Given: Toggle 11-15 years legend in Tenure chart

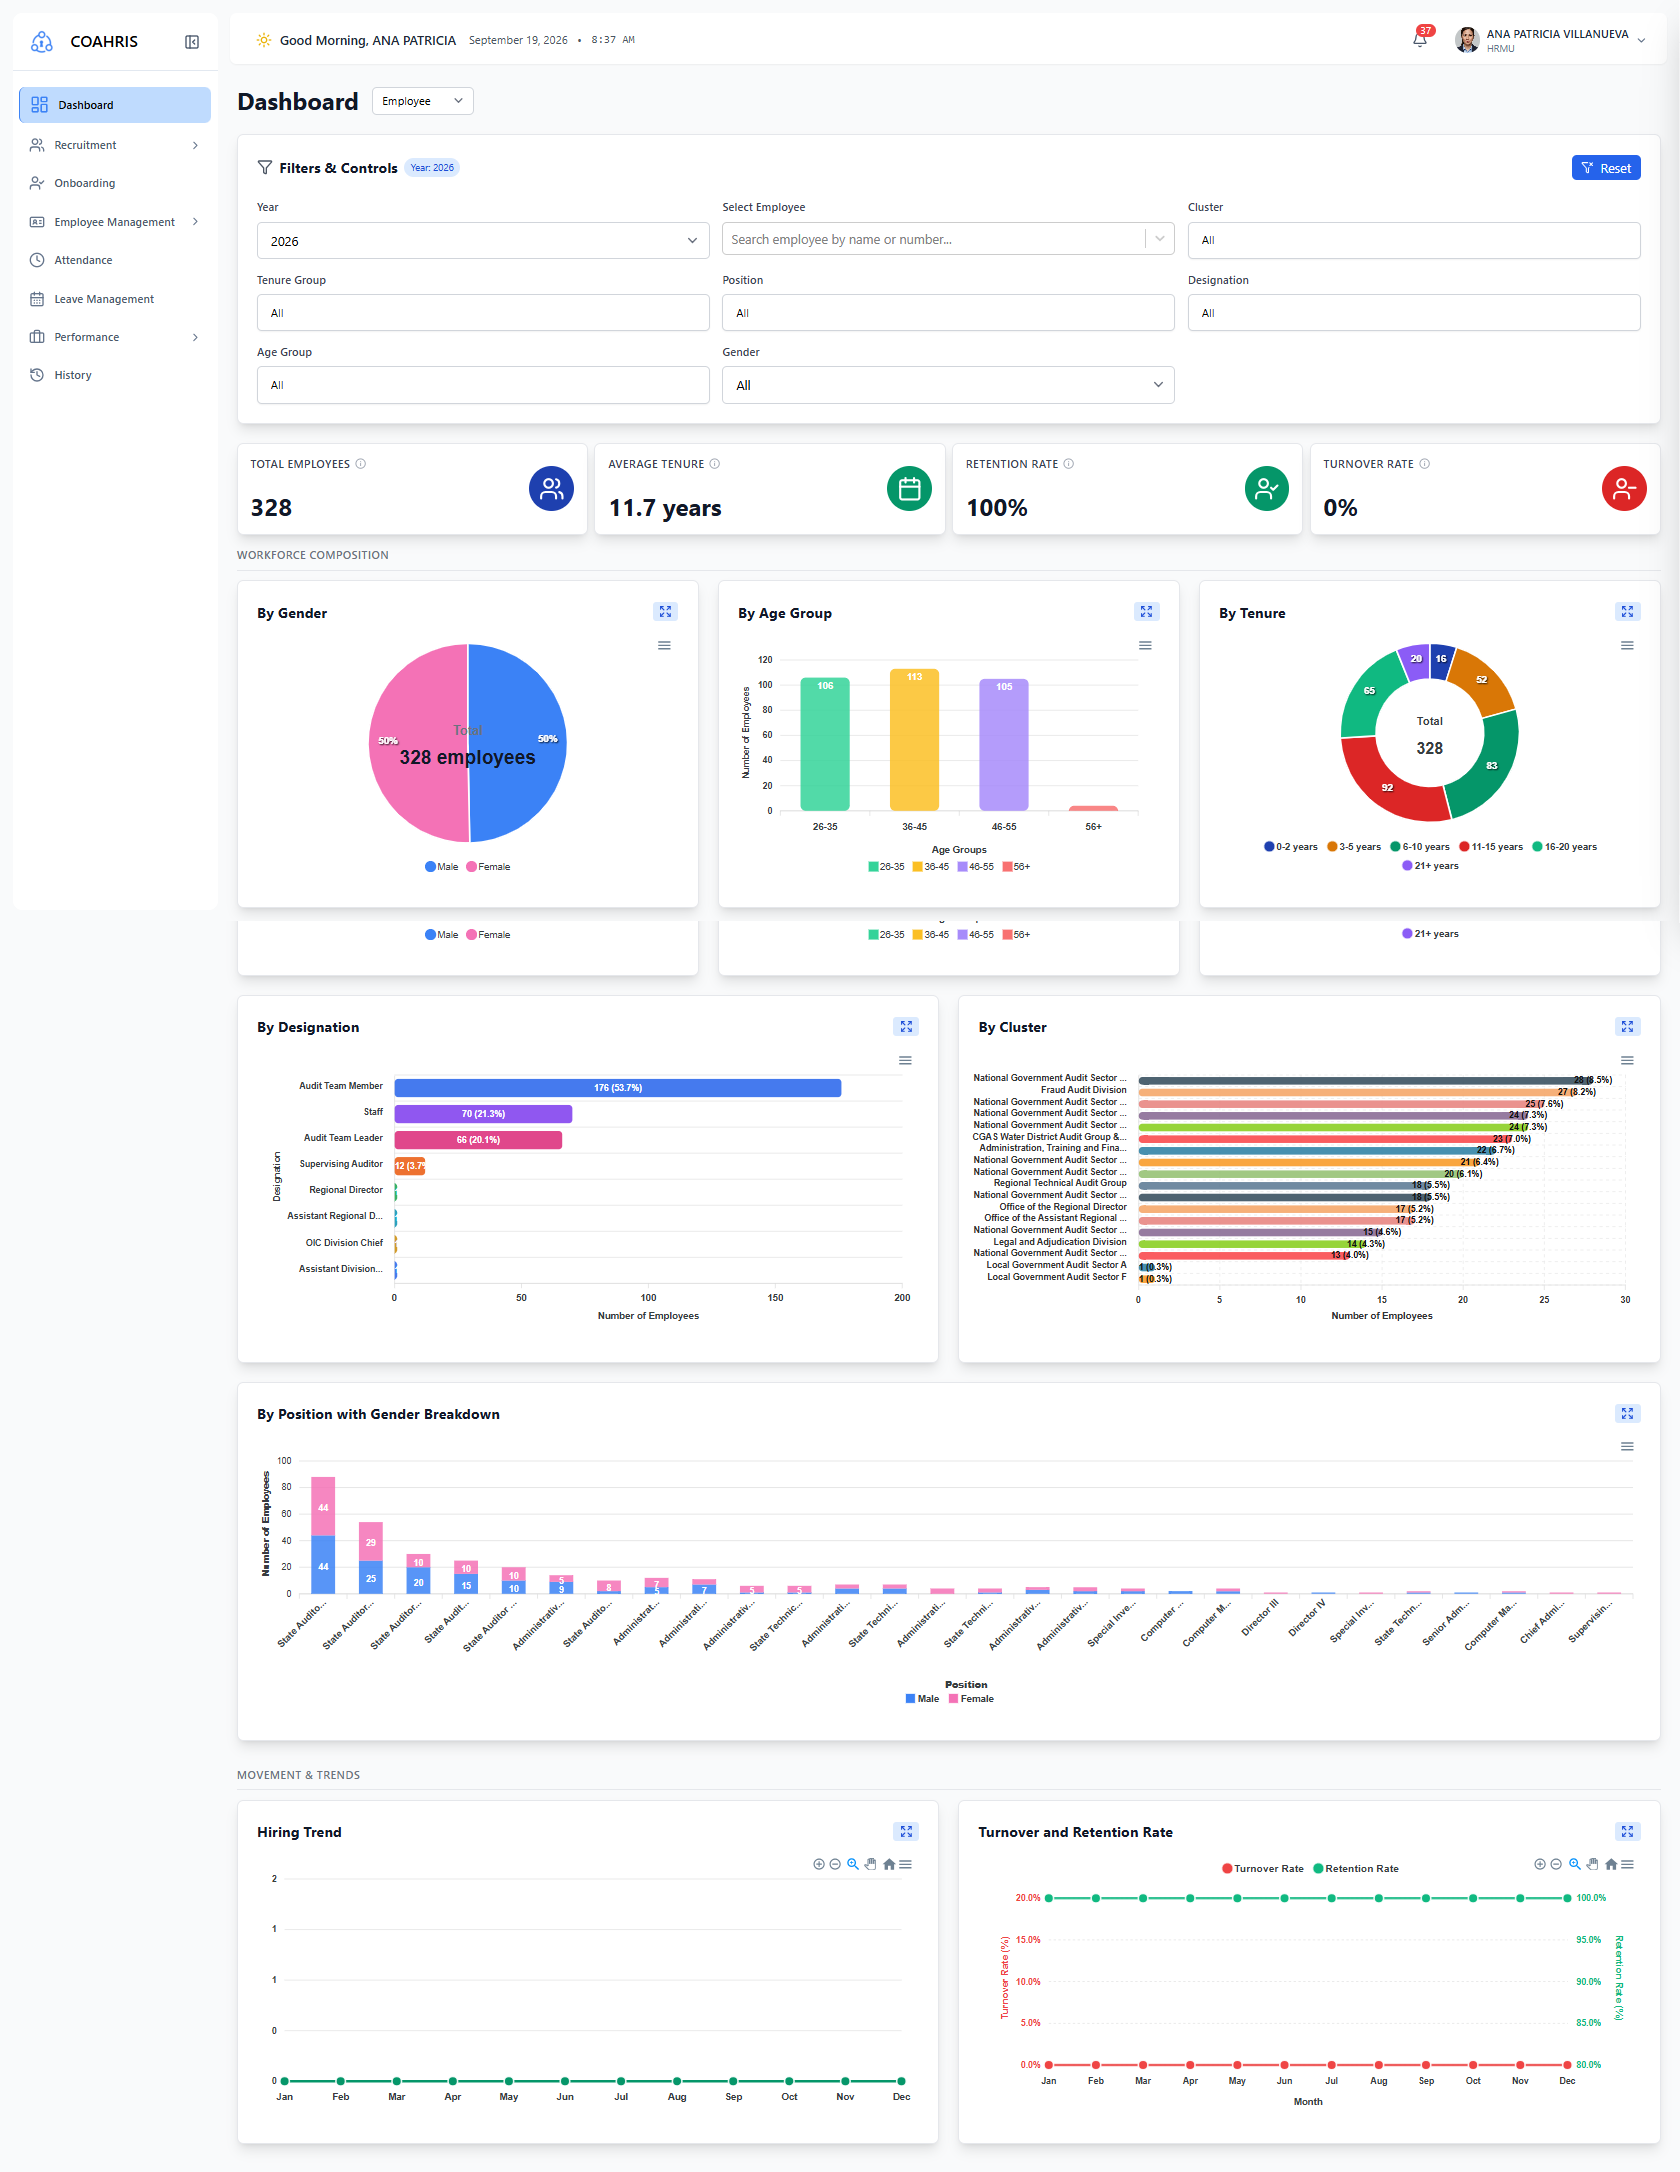Looking at the screenshot, I should [1491, 847].
